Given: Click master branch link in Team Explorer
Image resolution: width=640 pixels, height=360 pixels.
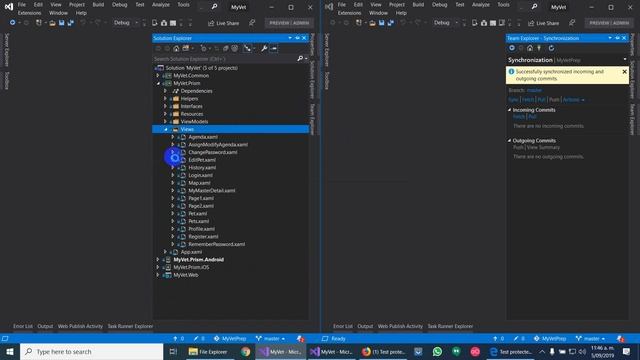Looking at the screenshot, I should click(534, 90).
